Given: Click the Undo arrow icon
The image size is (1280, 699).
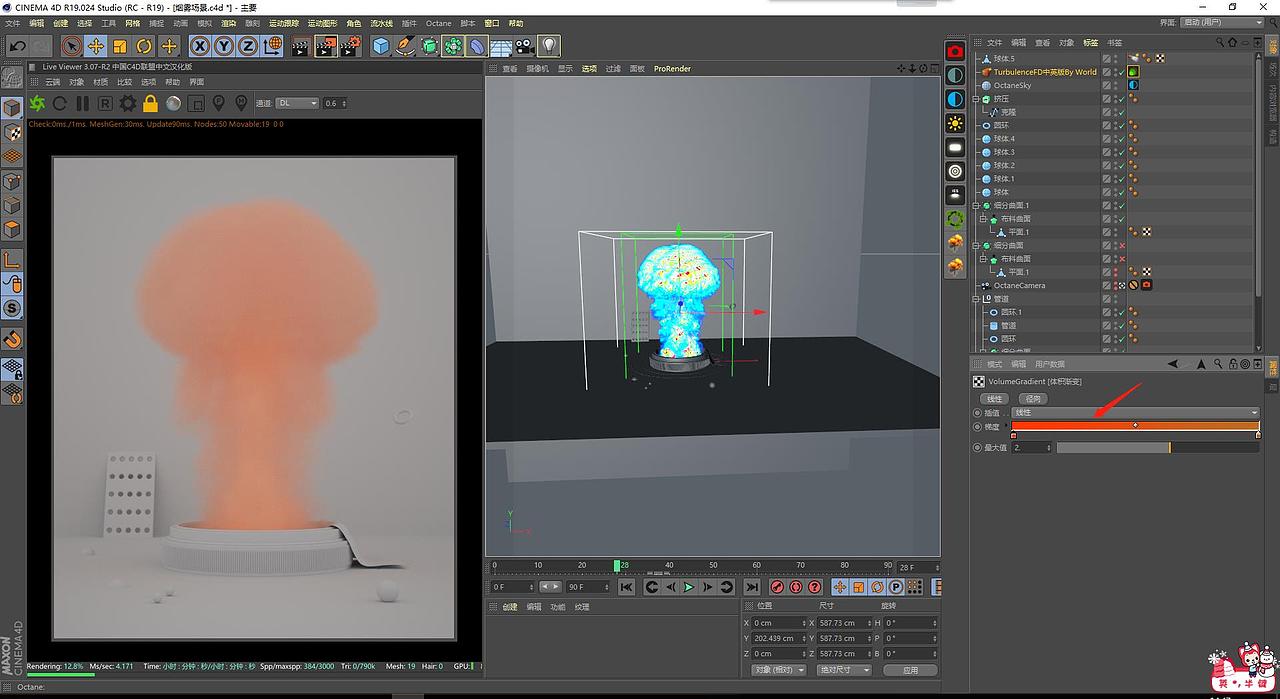Looking at the screenshot, I should click(x=17, y=46).
